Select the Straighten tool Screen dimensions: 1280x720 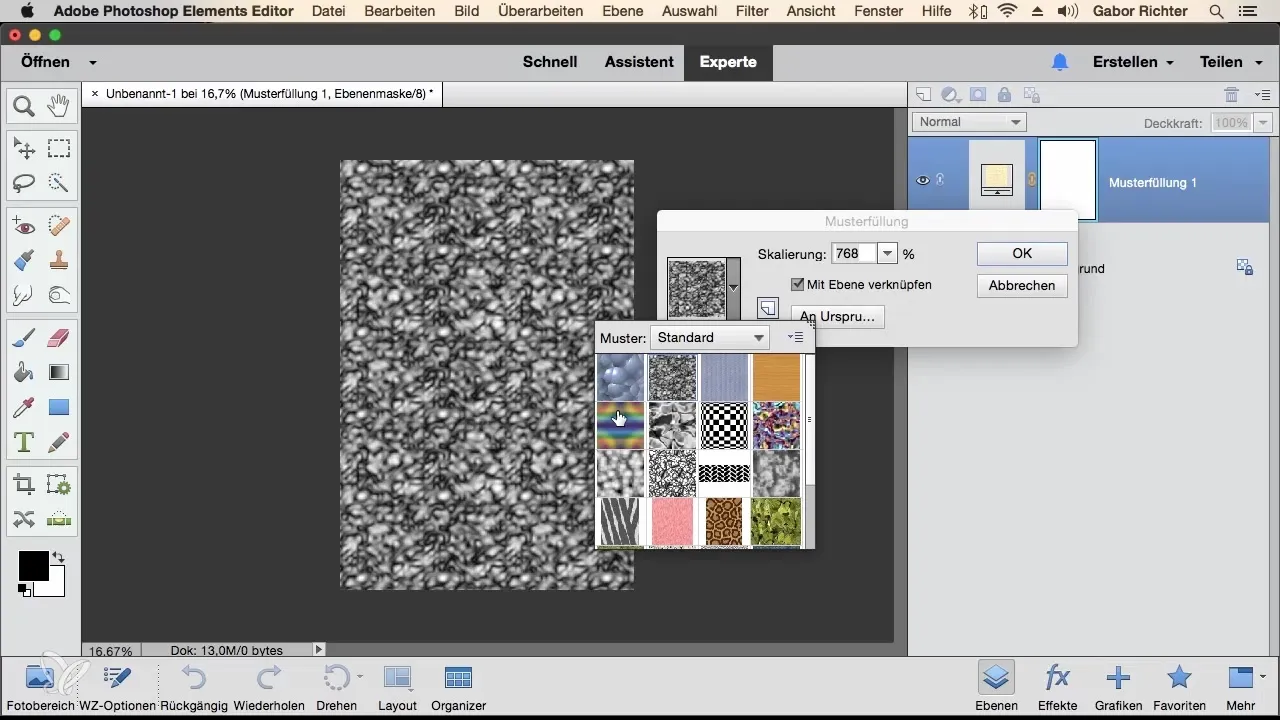tap(58, 519)
